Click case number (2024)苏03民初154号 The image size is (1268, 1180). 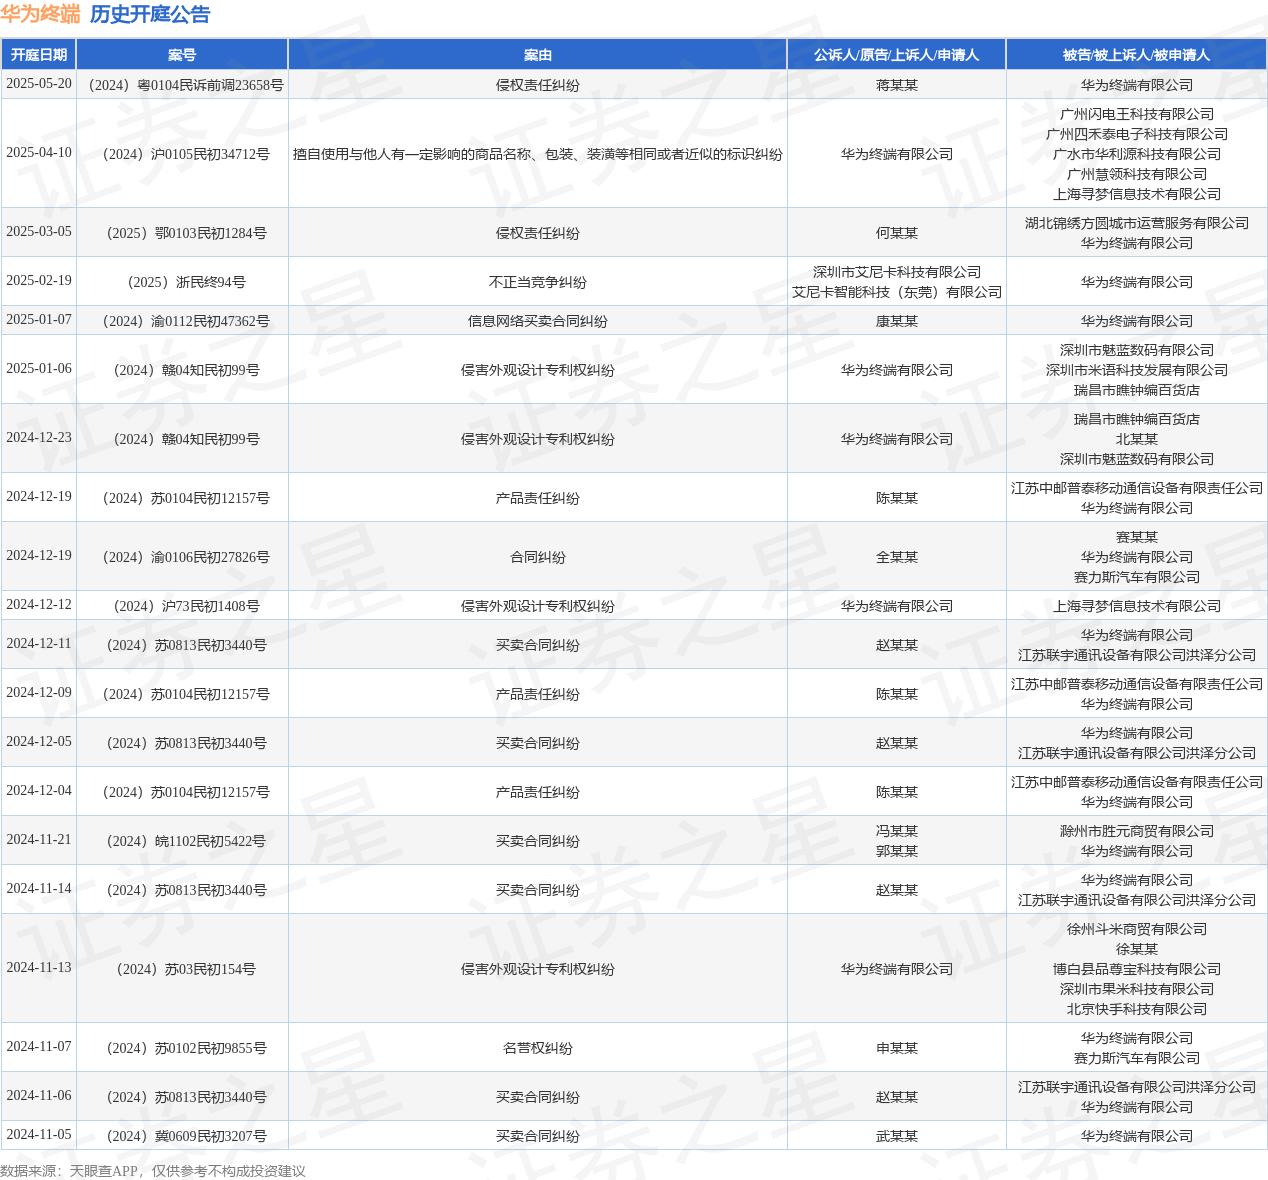coord(182,969)
